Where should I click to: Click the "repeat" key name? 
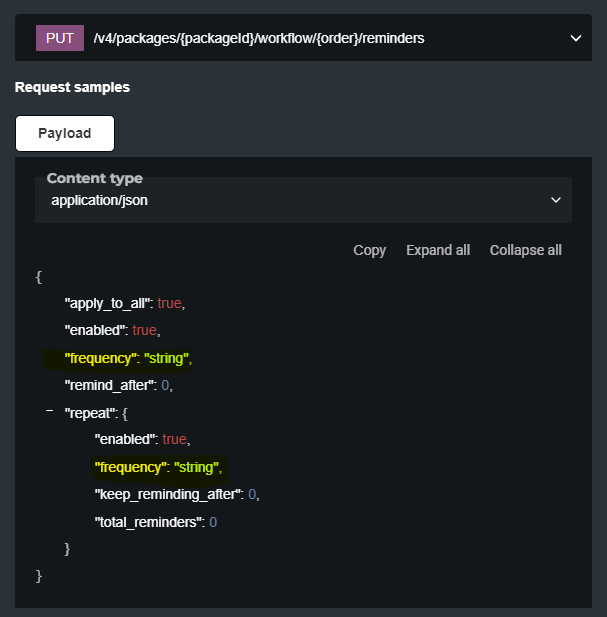click(x=90, y=412)
